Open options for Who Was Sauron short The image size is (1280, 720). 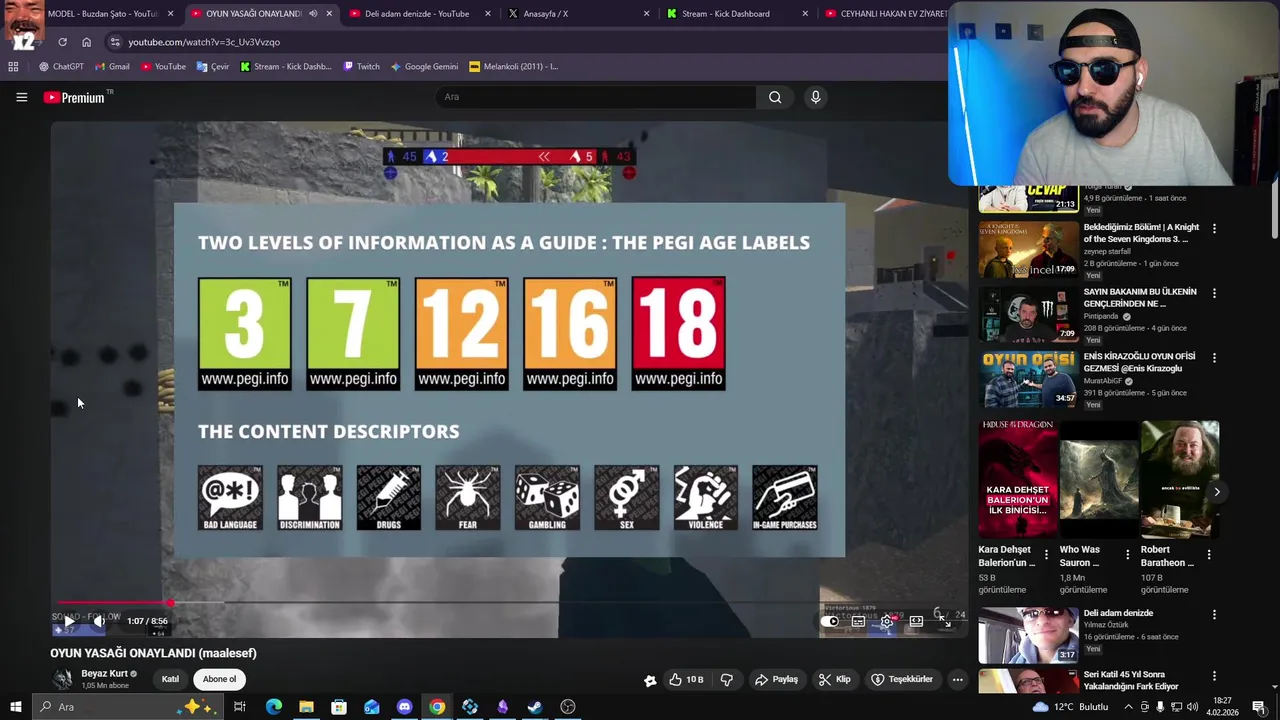click(1127, 554)
